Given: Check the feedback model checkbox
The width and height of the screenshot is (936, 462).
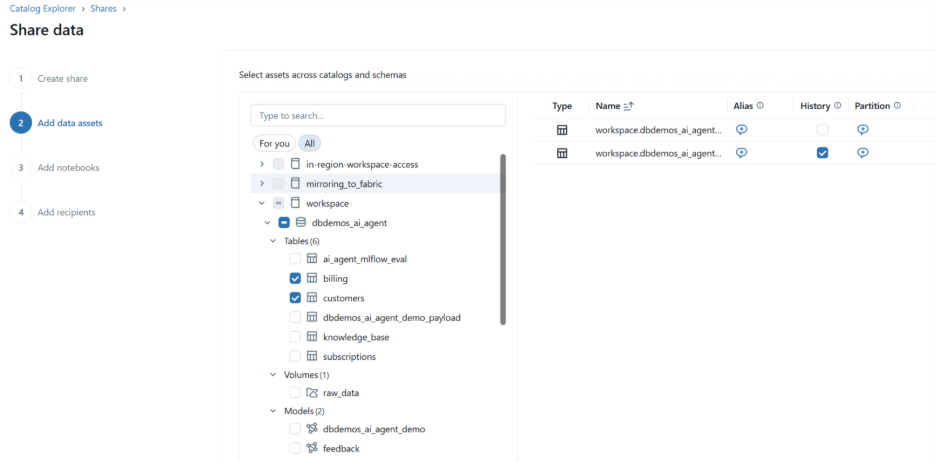Looking at the screenshot, I should click(295, 448).
